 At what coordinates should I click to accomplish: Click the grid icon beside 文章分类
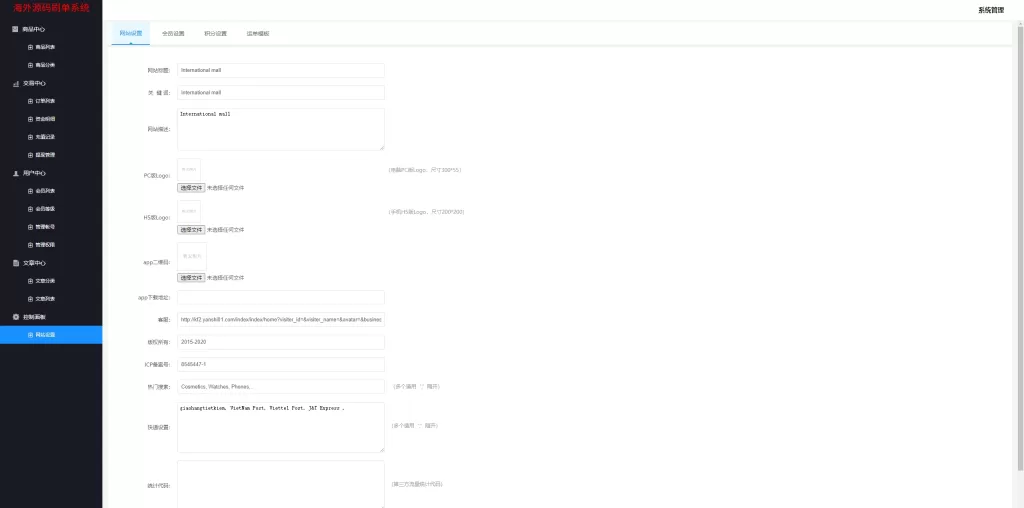click(30, 281)
